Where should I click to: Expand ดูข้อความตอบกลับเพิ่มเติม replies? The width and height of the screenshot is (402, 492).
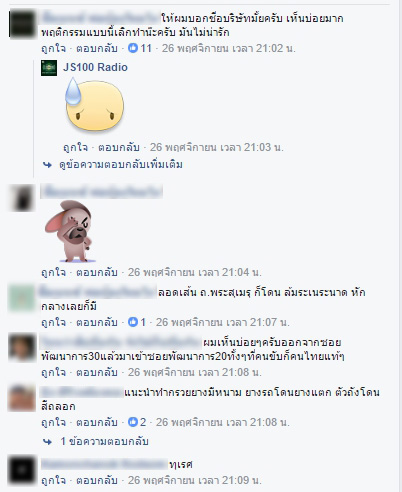coord(121,165)
